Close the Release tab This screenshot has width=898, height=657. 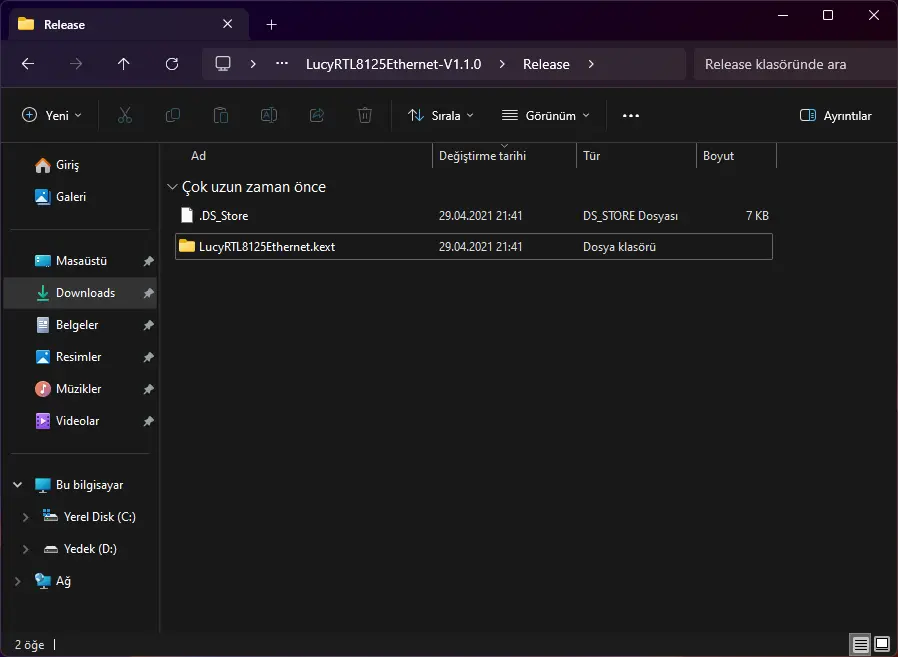tap(227, 24)
